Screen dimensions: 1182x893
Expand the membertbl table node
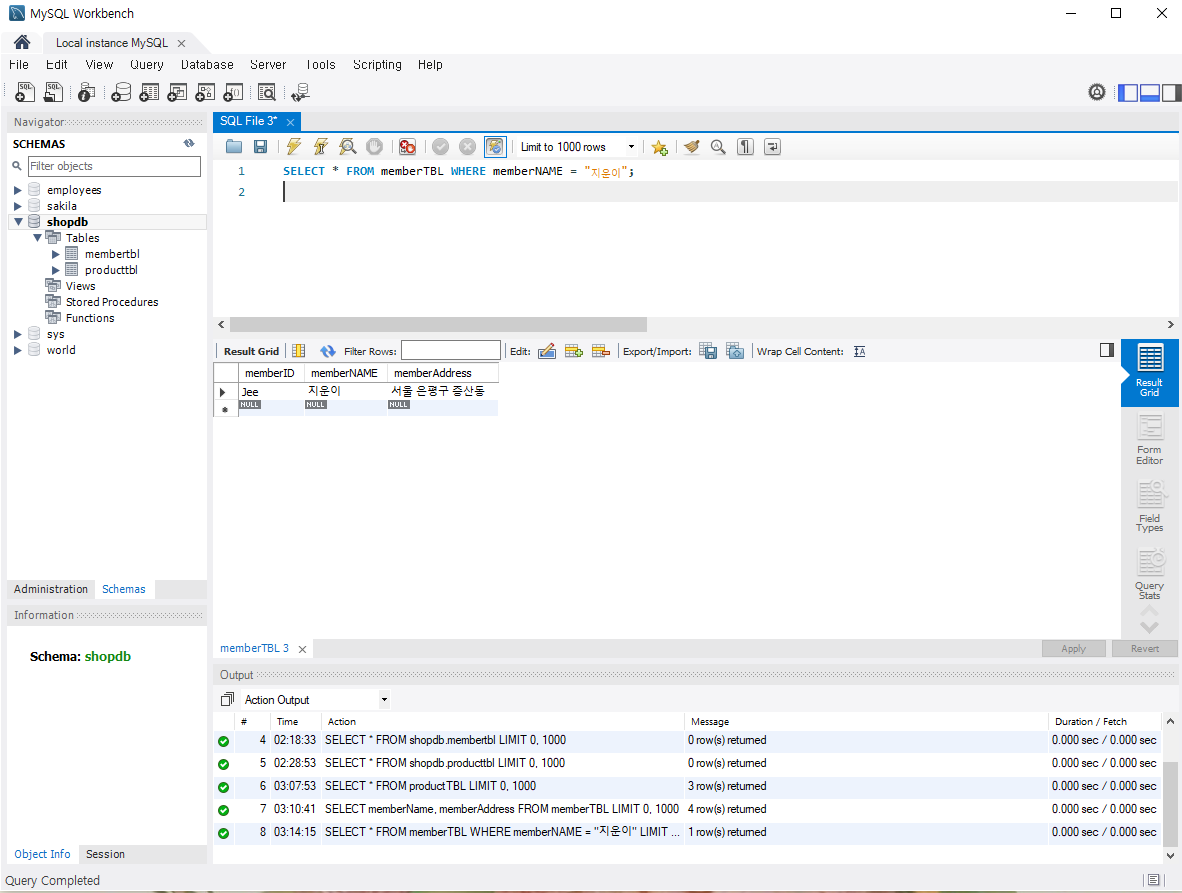55,254
